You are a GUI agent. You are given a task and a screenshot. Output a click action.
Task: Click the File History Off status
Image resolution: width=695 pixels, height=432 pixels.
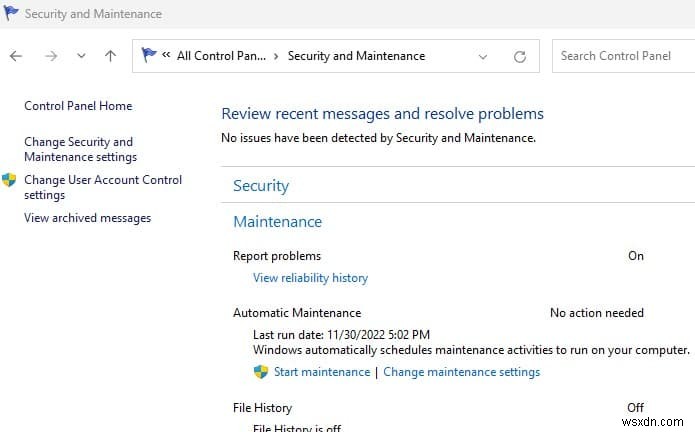(635, 408)
